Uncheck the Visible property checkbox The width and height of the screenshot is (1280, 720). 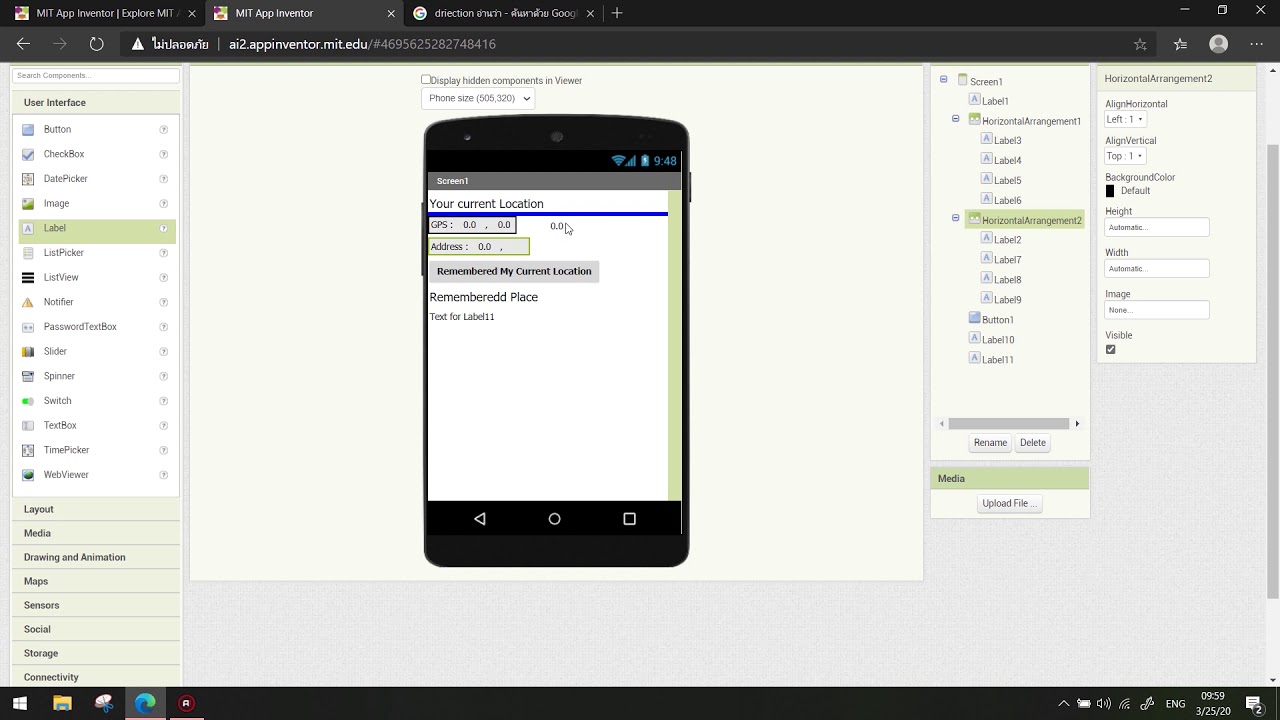tap(1110, 349)
